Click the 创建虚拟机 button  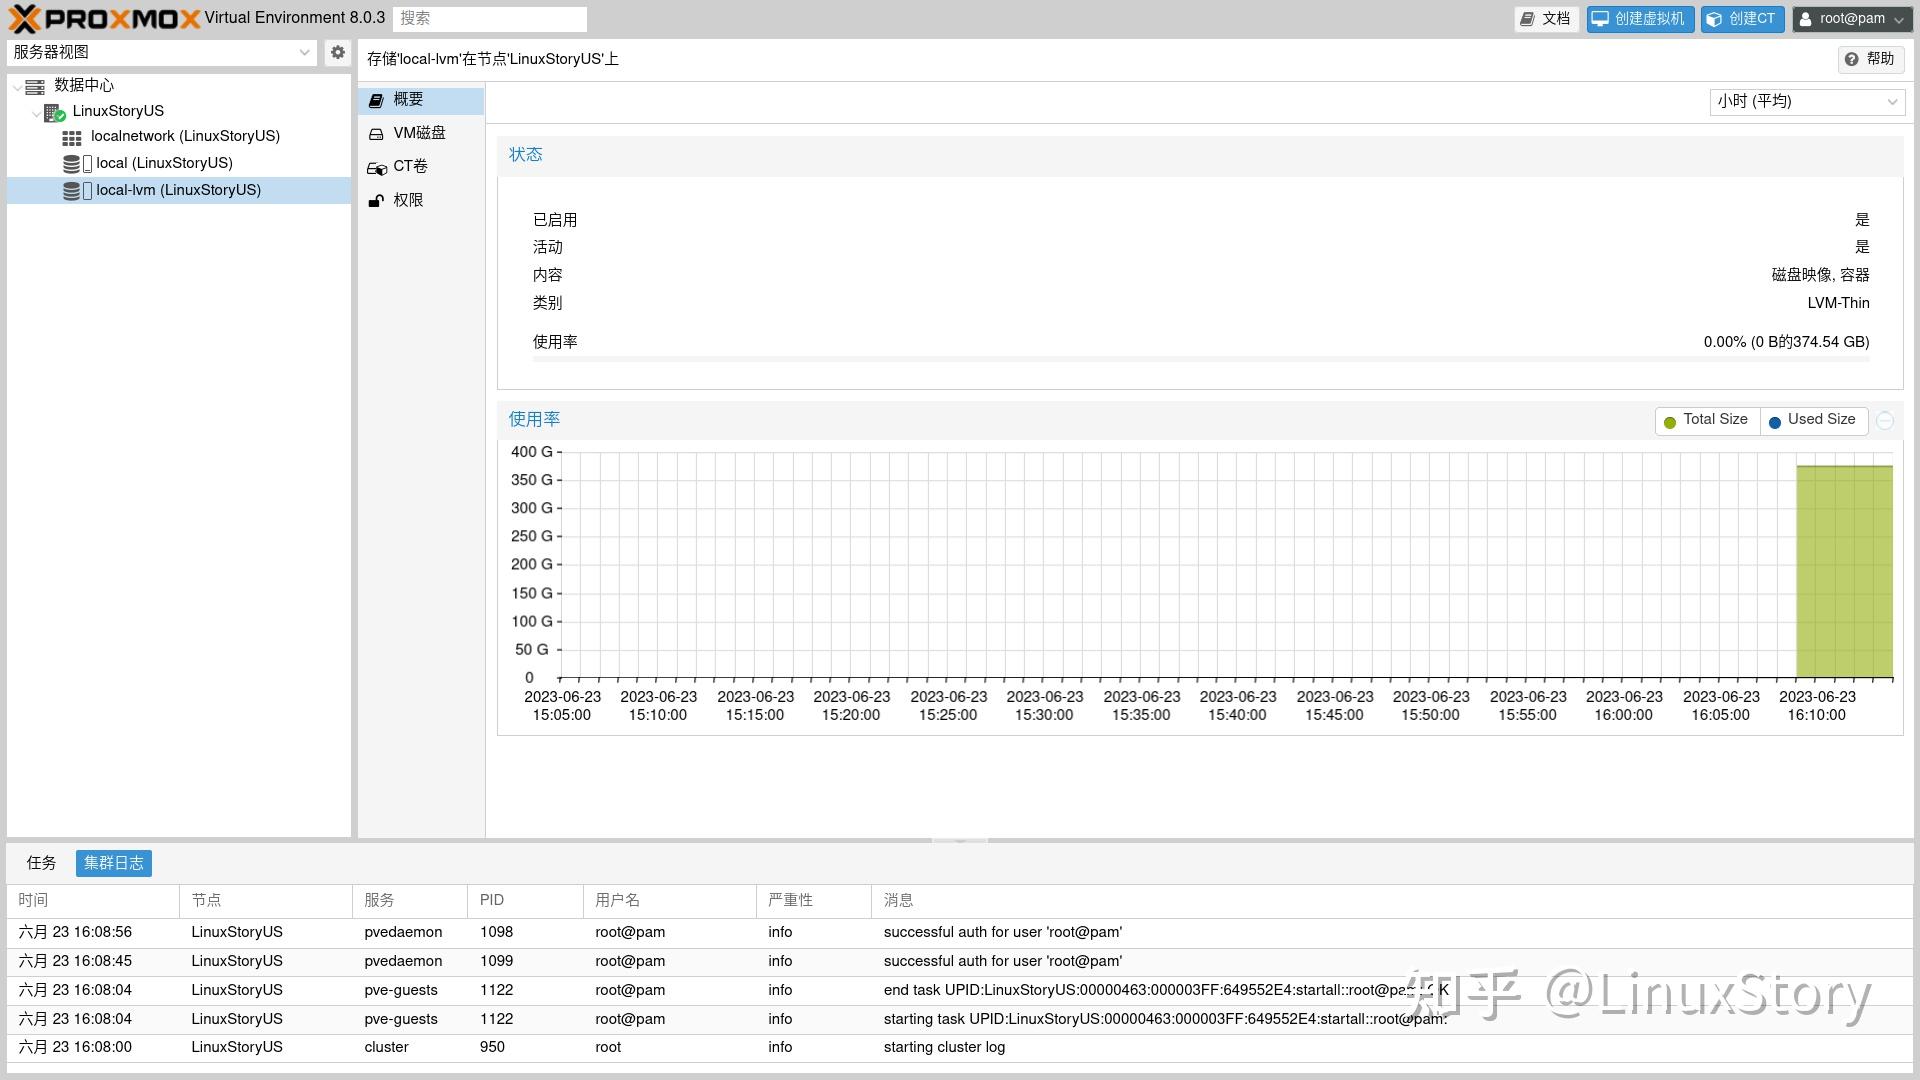1640,18
